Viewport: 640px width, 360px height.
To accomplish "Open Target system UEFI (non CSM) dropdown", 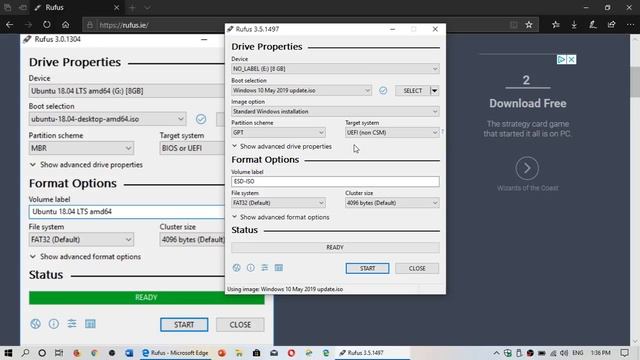I will (392, 133).
